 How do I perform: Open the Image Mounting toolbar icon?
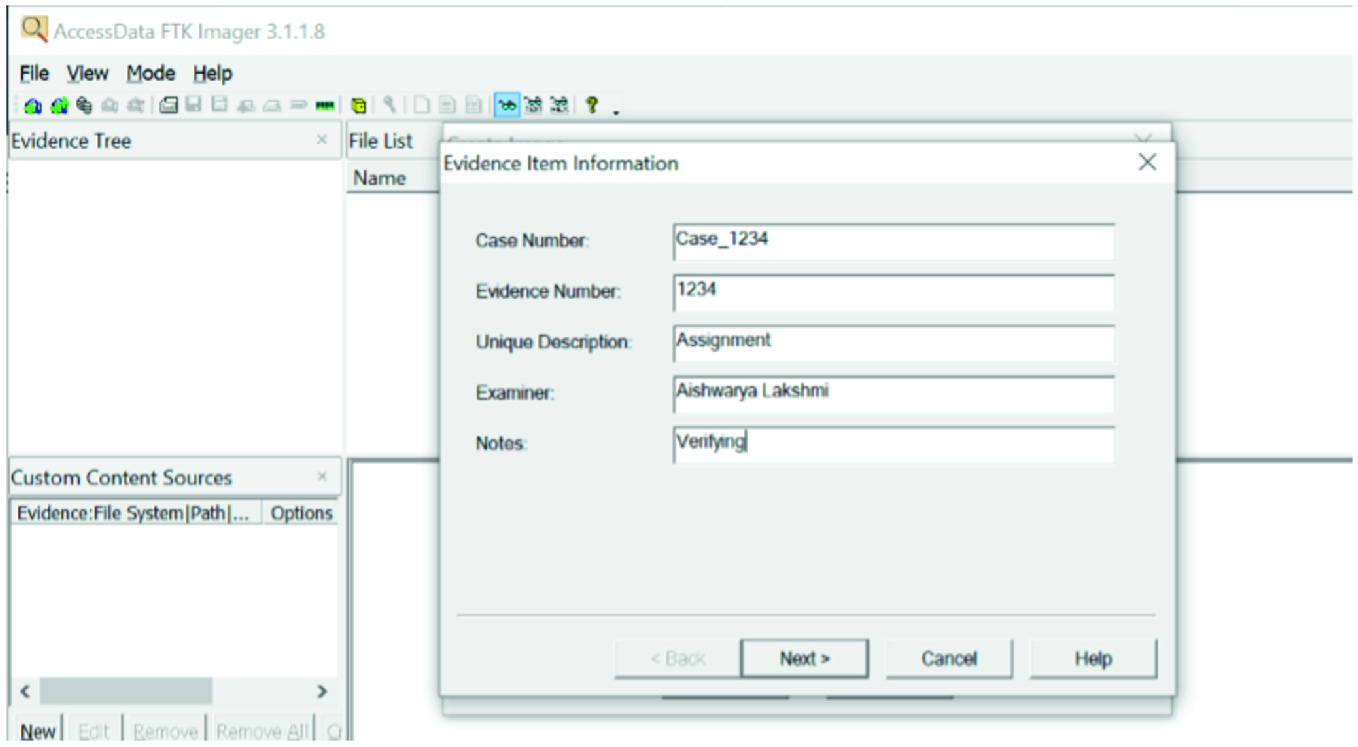tap(84, 105)
